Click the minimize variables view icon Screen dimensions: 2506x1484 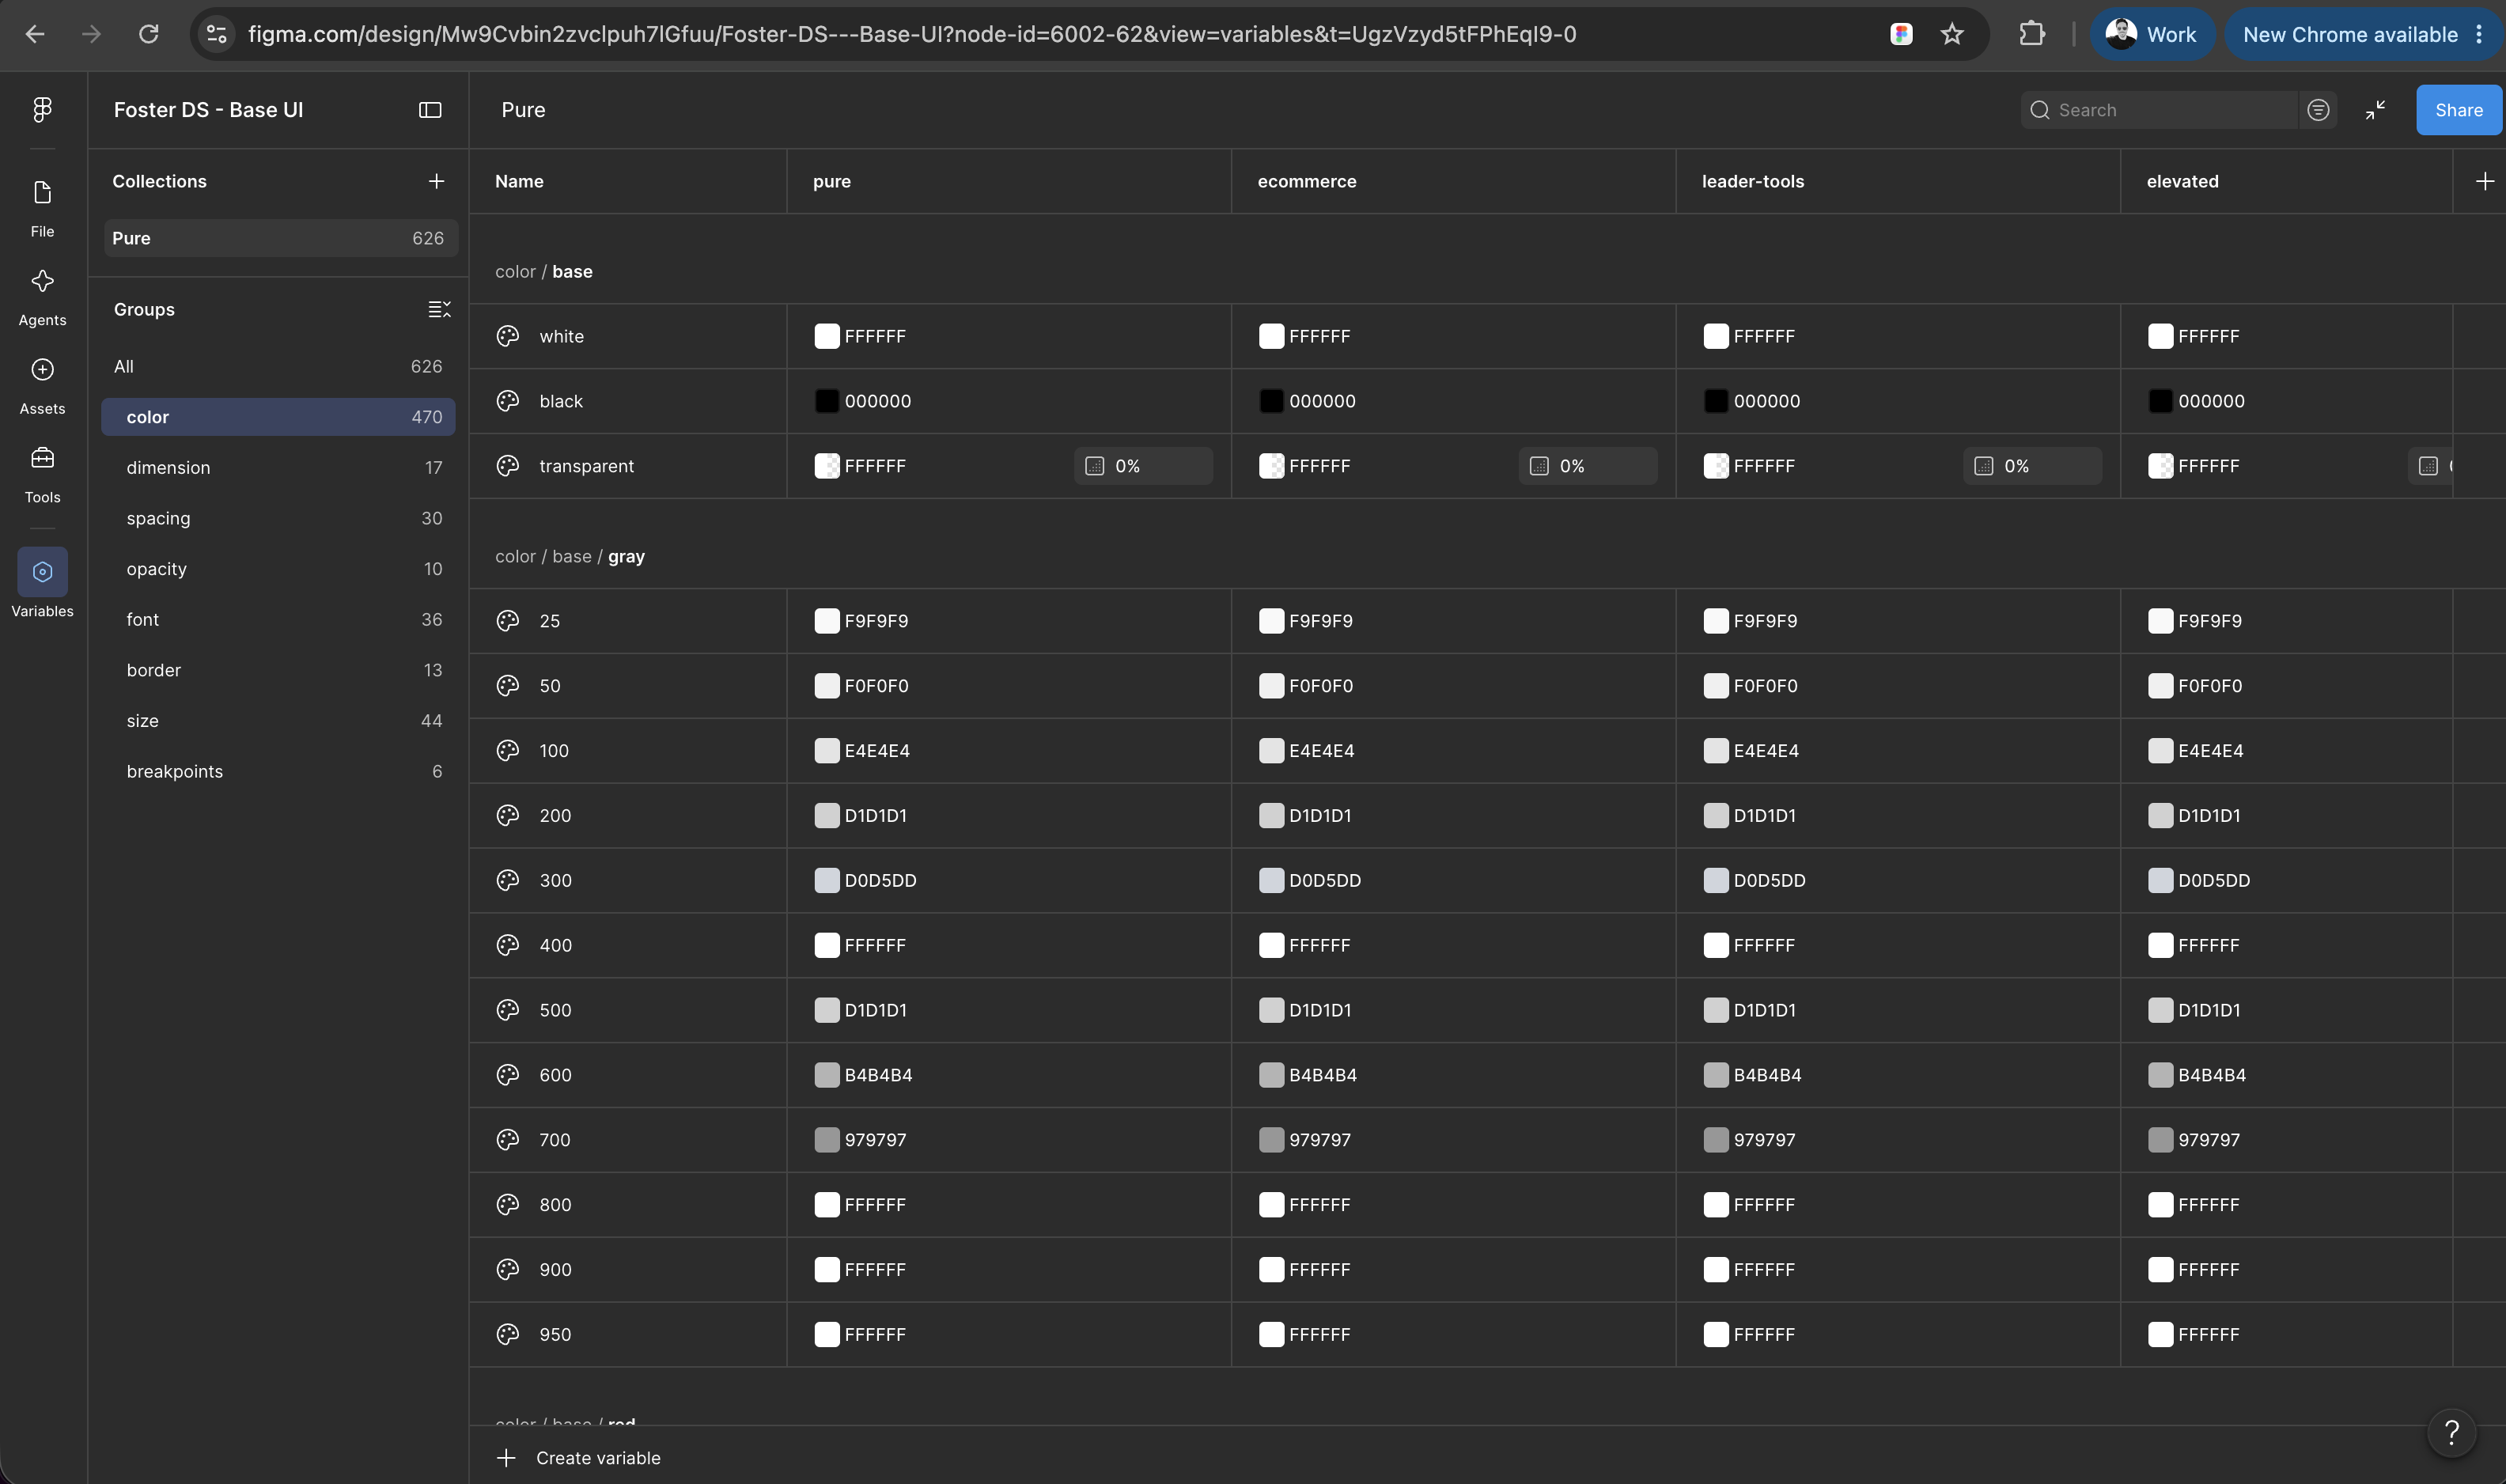(2375, 110)
